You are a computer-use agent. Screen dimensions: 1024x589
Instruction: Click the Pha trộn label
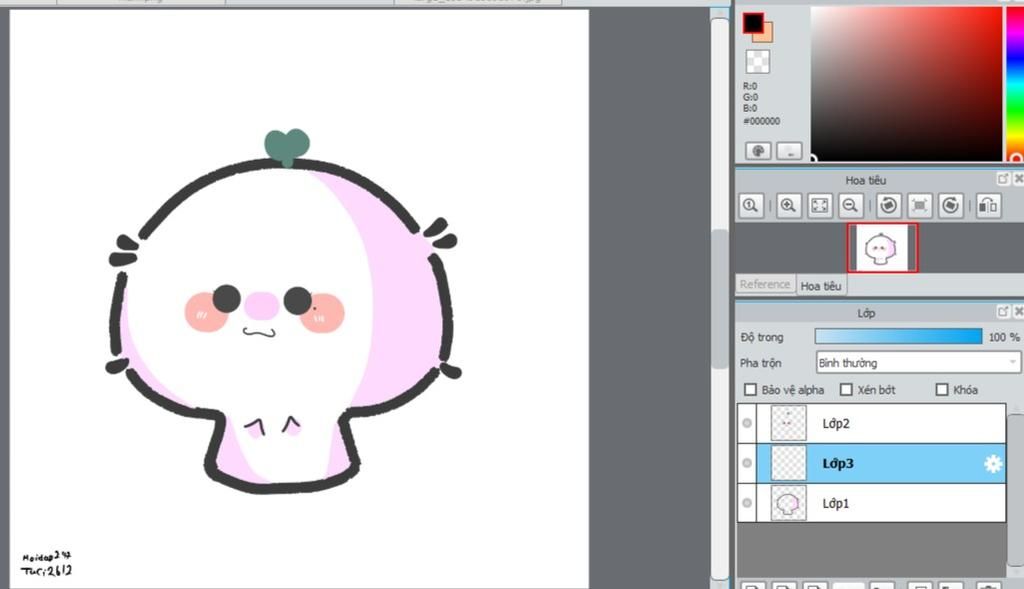(760, 362)
